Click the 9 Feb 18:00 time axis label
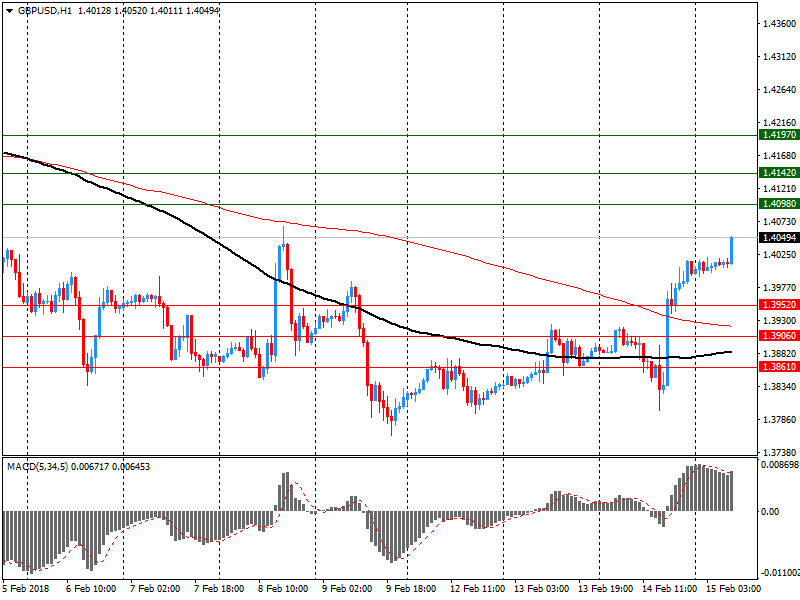This screenshot has width=800, height=600. point(411,589)
